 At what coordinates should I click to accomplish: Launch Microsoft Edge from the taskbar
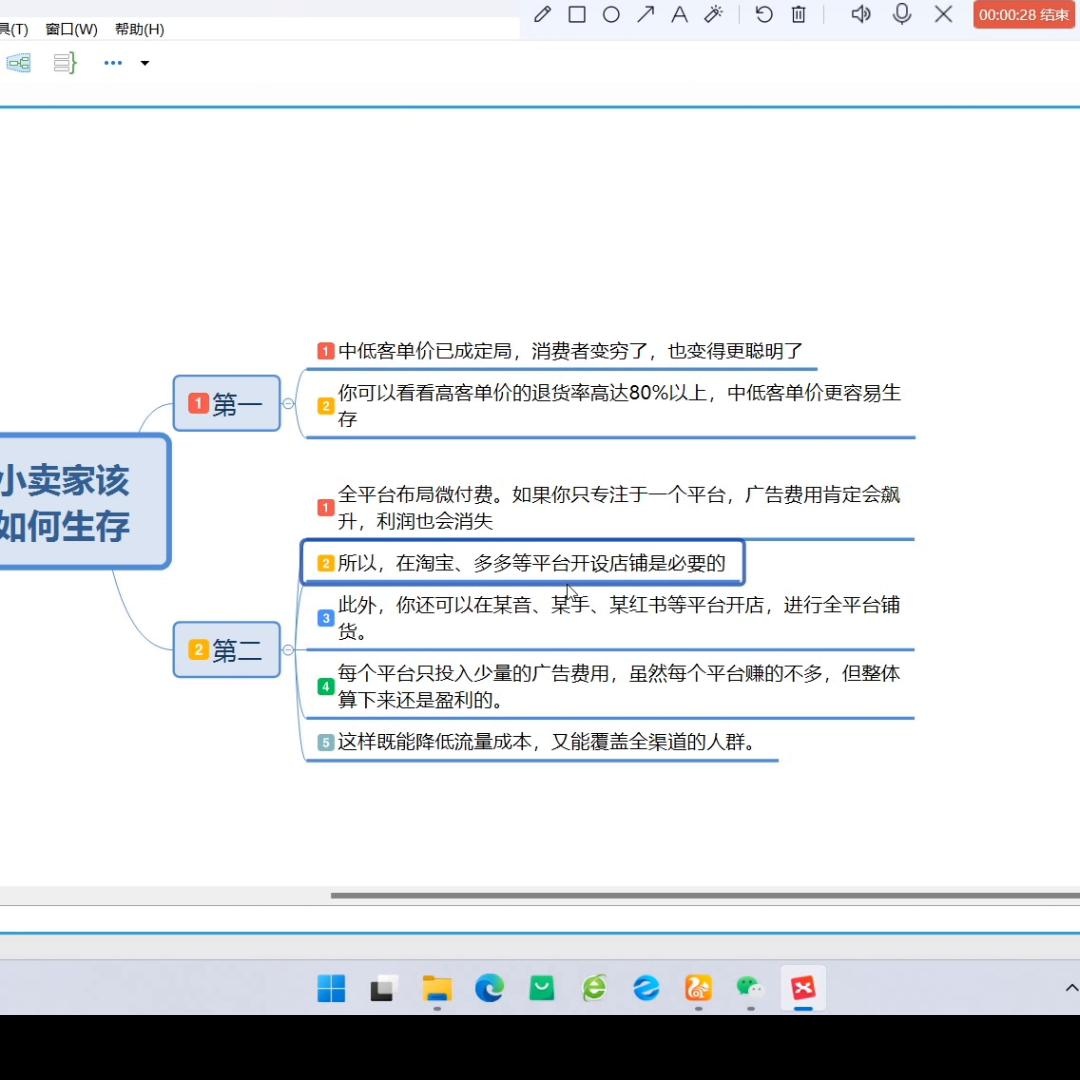(x=489, y=988)
